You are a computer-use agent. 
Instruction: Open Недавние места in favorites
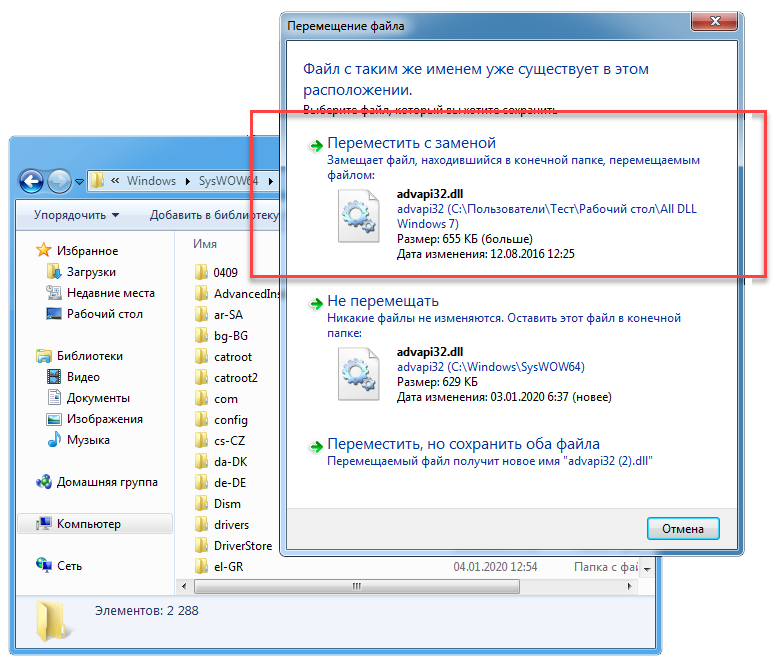(x=111, y=293)
